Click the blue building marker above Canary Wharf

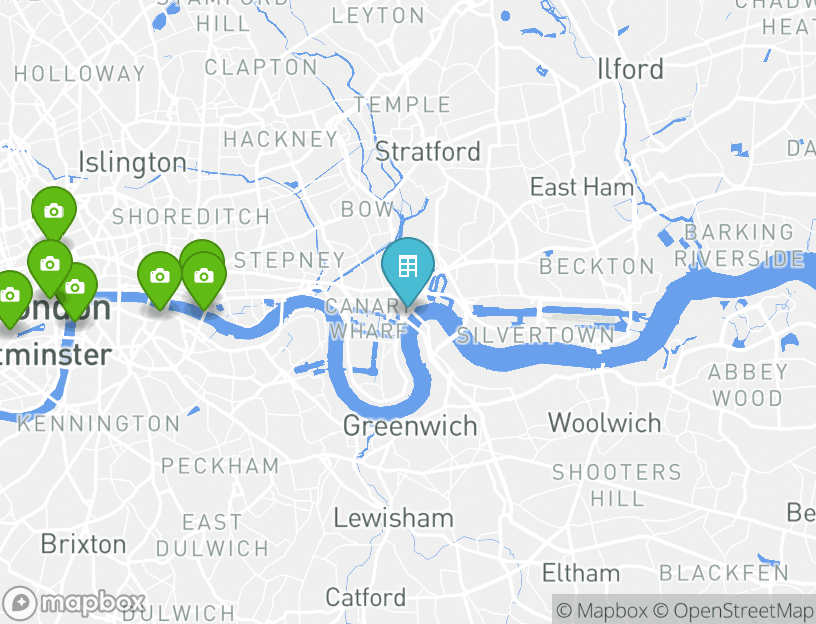pyautogui.click(x=408, y=270)
